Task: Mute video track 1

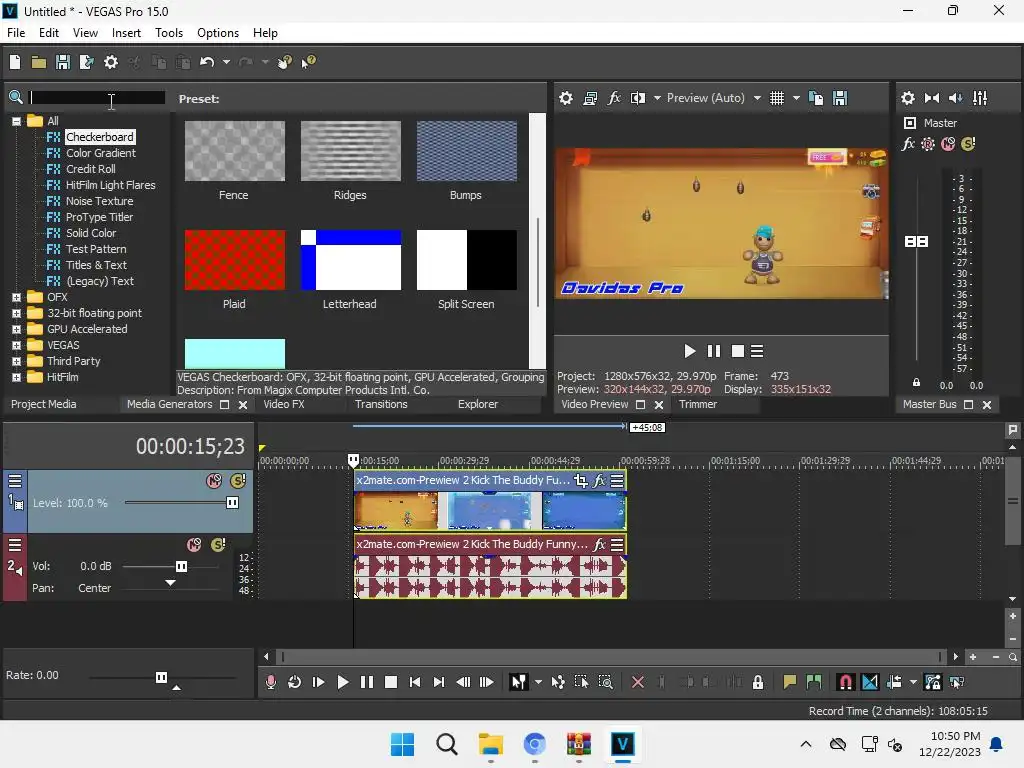Action: [x=214, y=481]
